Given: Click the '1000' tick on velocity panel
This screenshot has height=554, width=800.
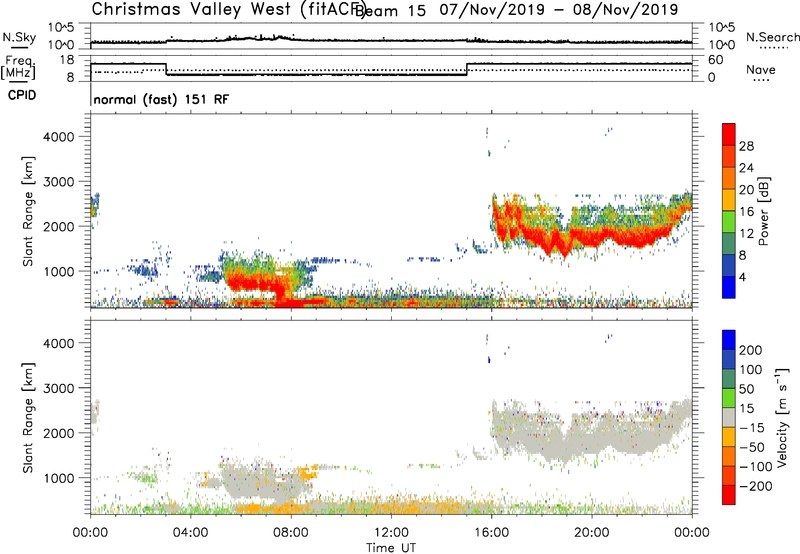Looking at the screenshot, I should point(59,478).
